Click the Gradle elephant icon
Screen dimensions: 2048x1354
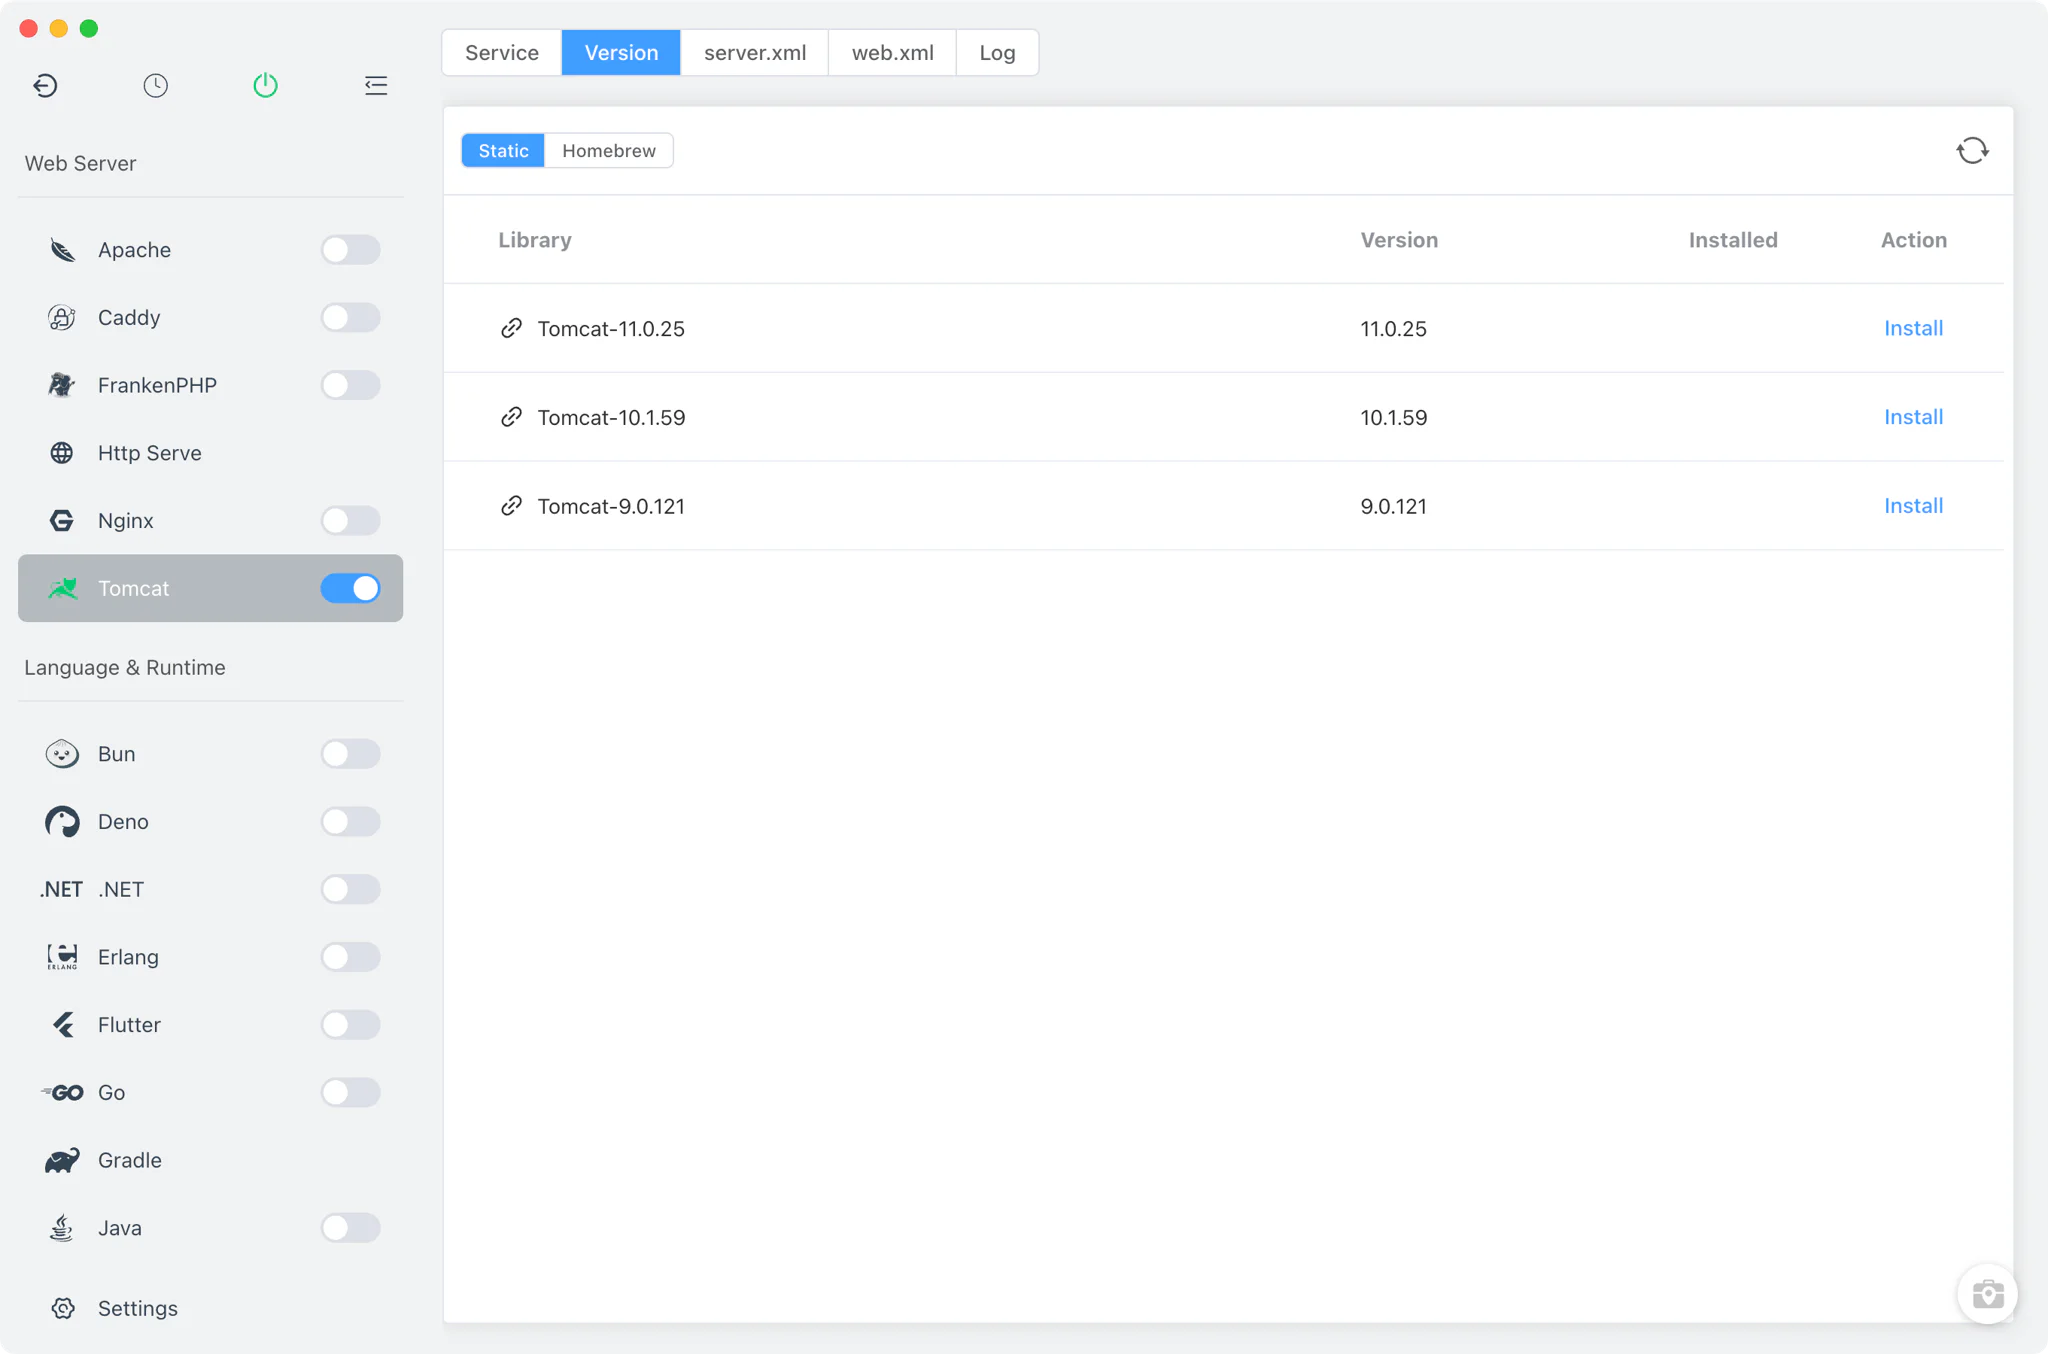[62, 1160]
